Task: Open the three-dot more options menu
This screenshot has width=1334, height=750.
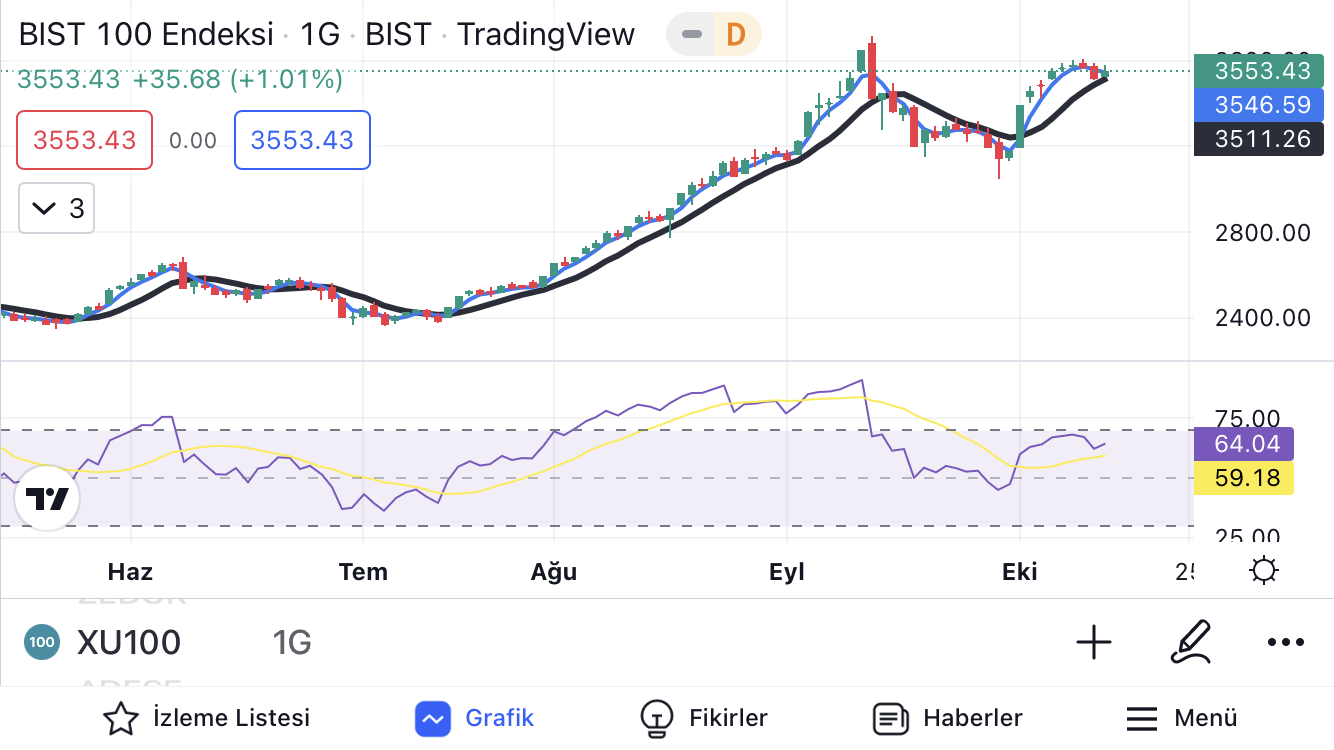Action: 1285,642
